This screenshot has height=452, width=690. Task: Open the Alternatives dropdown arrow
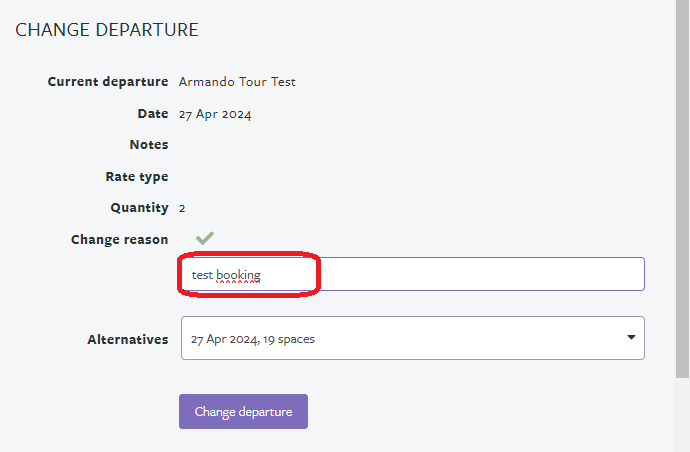pos(631,338)
